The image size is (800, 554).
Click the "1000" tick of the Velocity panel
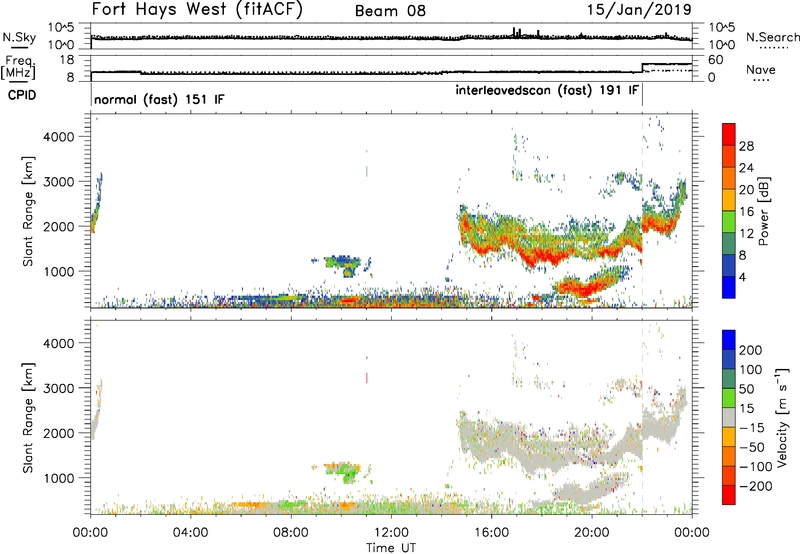(59, 478)
